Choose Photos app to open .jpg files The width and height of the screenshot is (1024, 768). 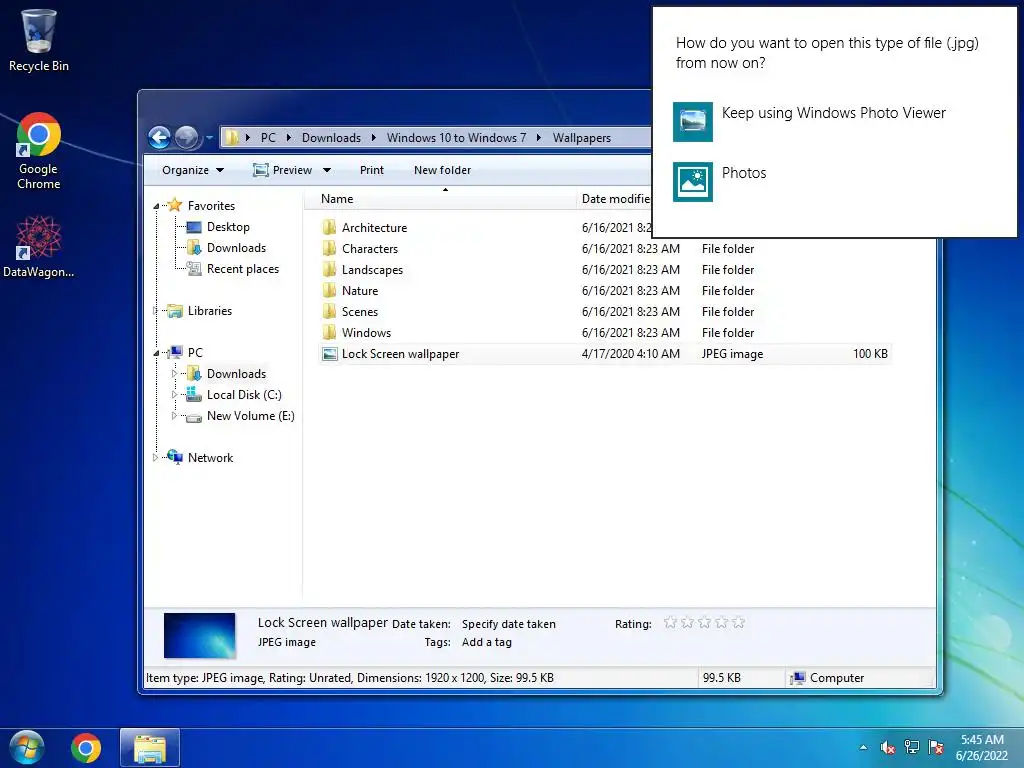[x=720, y=182]
